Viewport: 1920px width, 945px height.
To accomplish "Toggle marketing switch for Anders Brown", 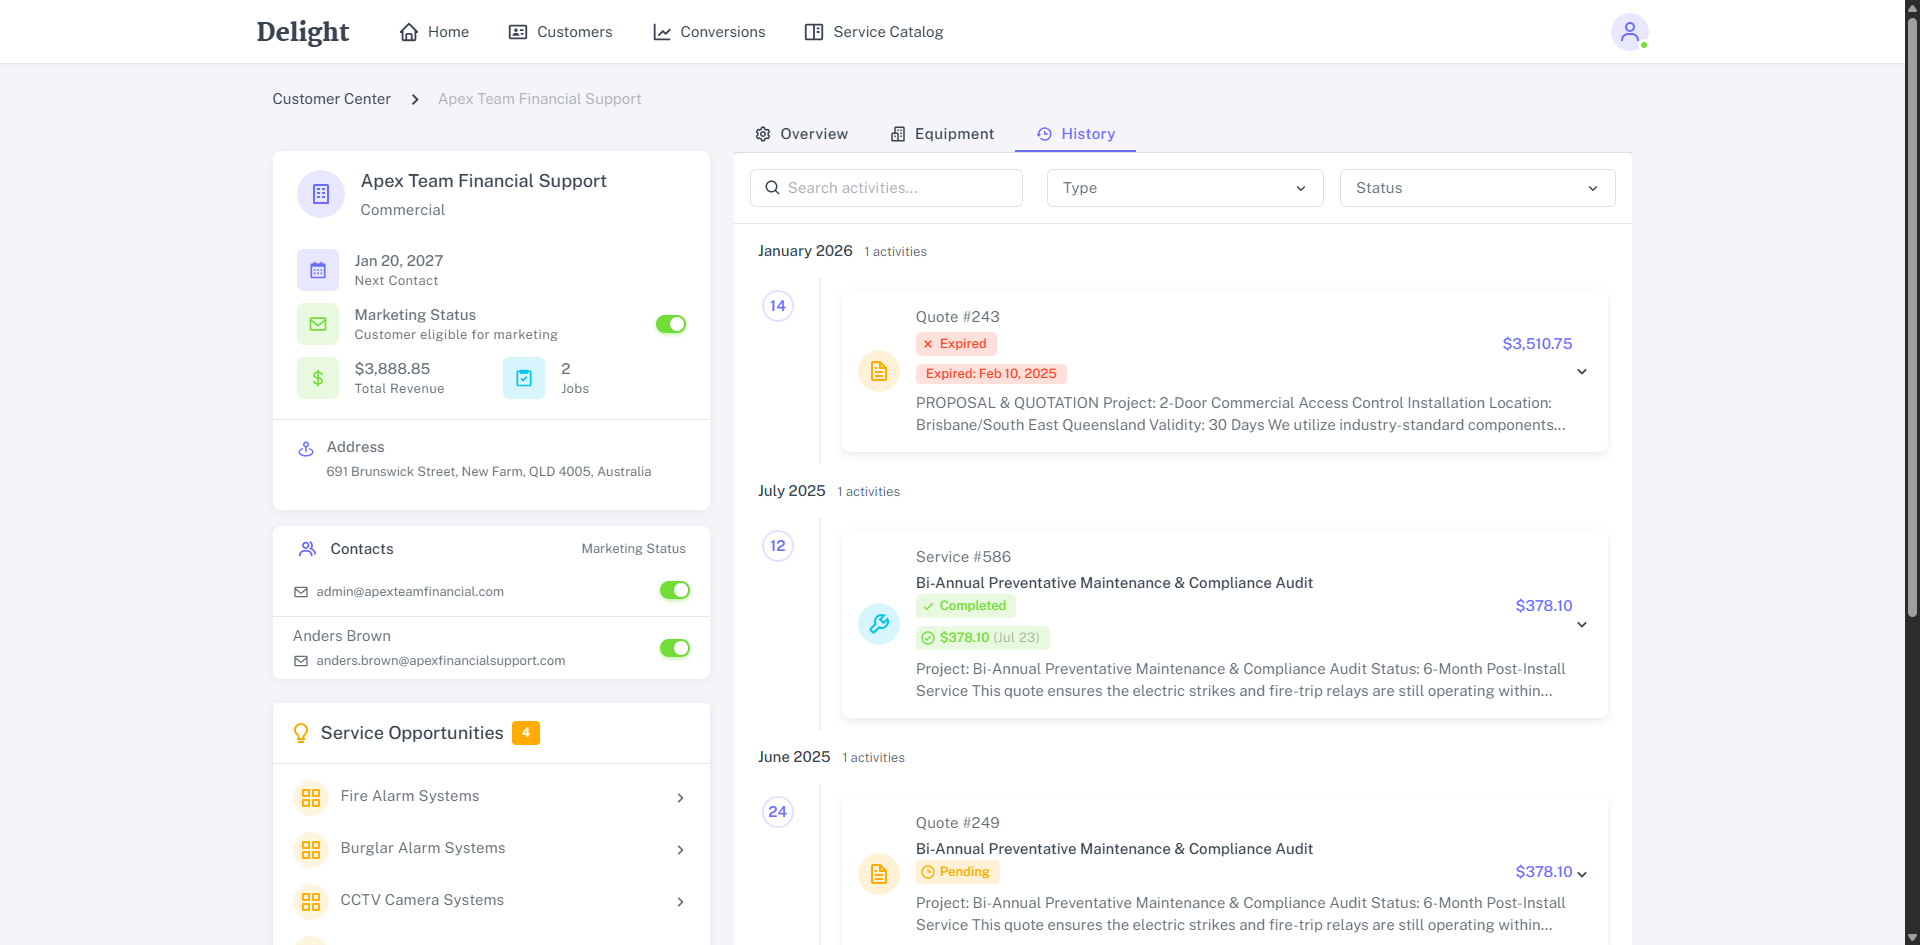I will [675, 648].
